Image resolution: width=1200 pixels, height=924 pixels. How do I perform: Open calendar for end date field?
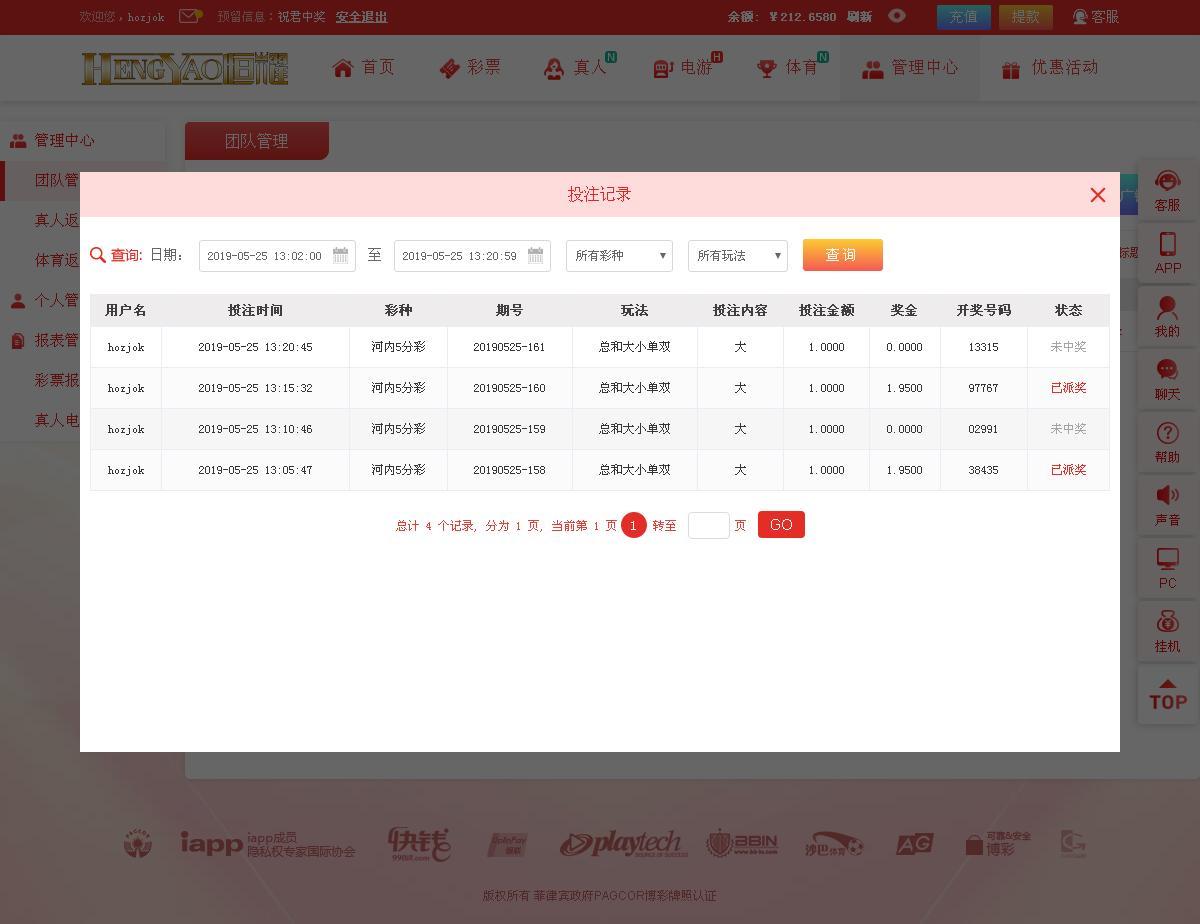click(535, 255)
